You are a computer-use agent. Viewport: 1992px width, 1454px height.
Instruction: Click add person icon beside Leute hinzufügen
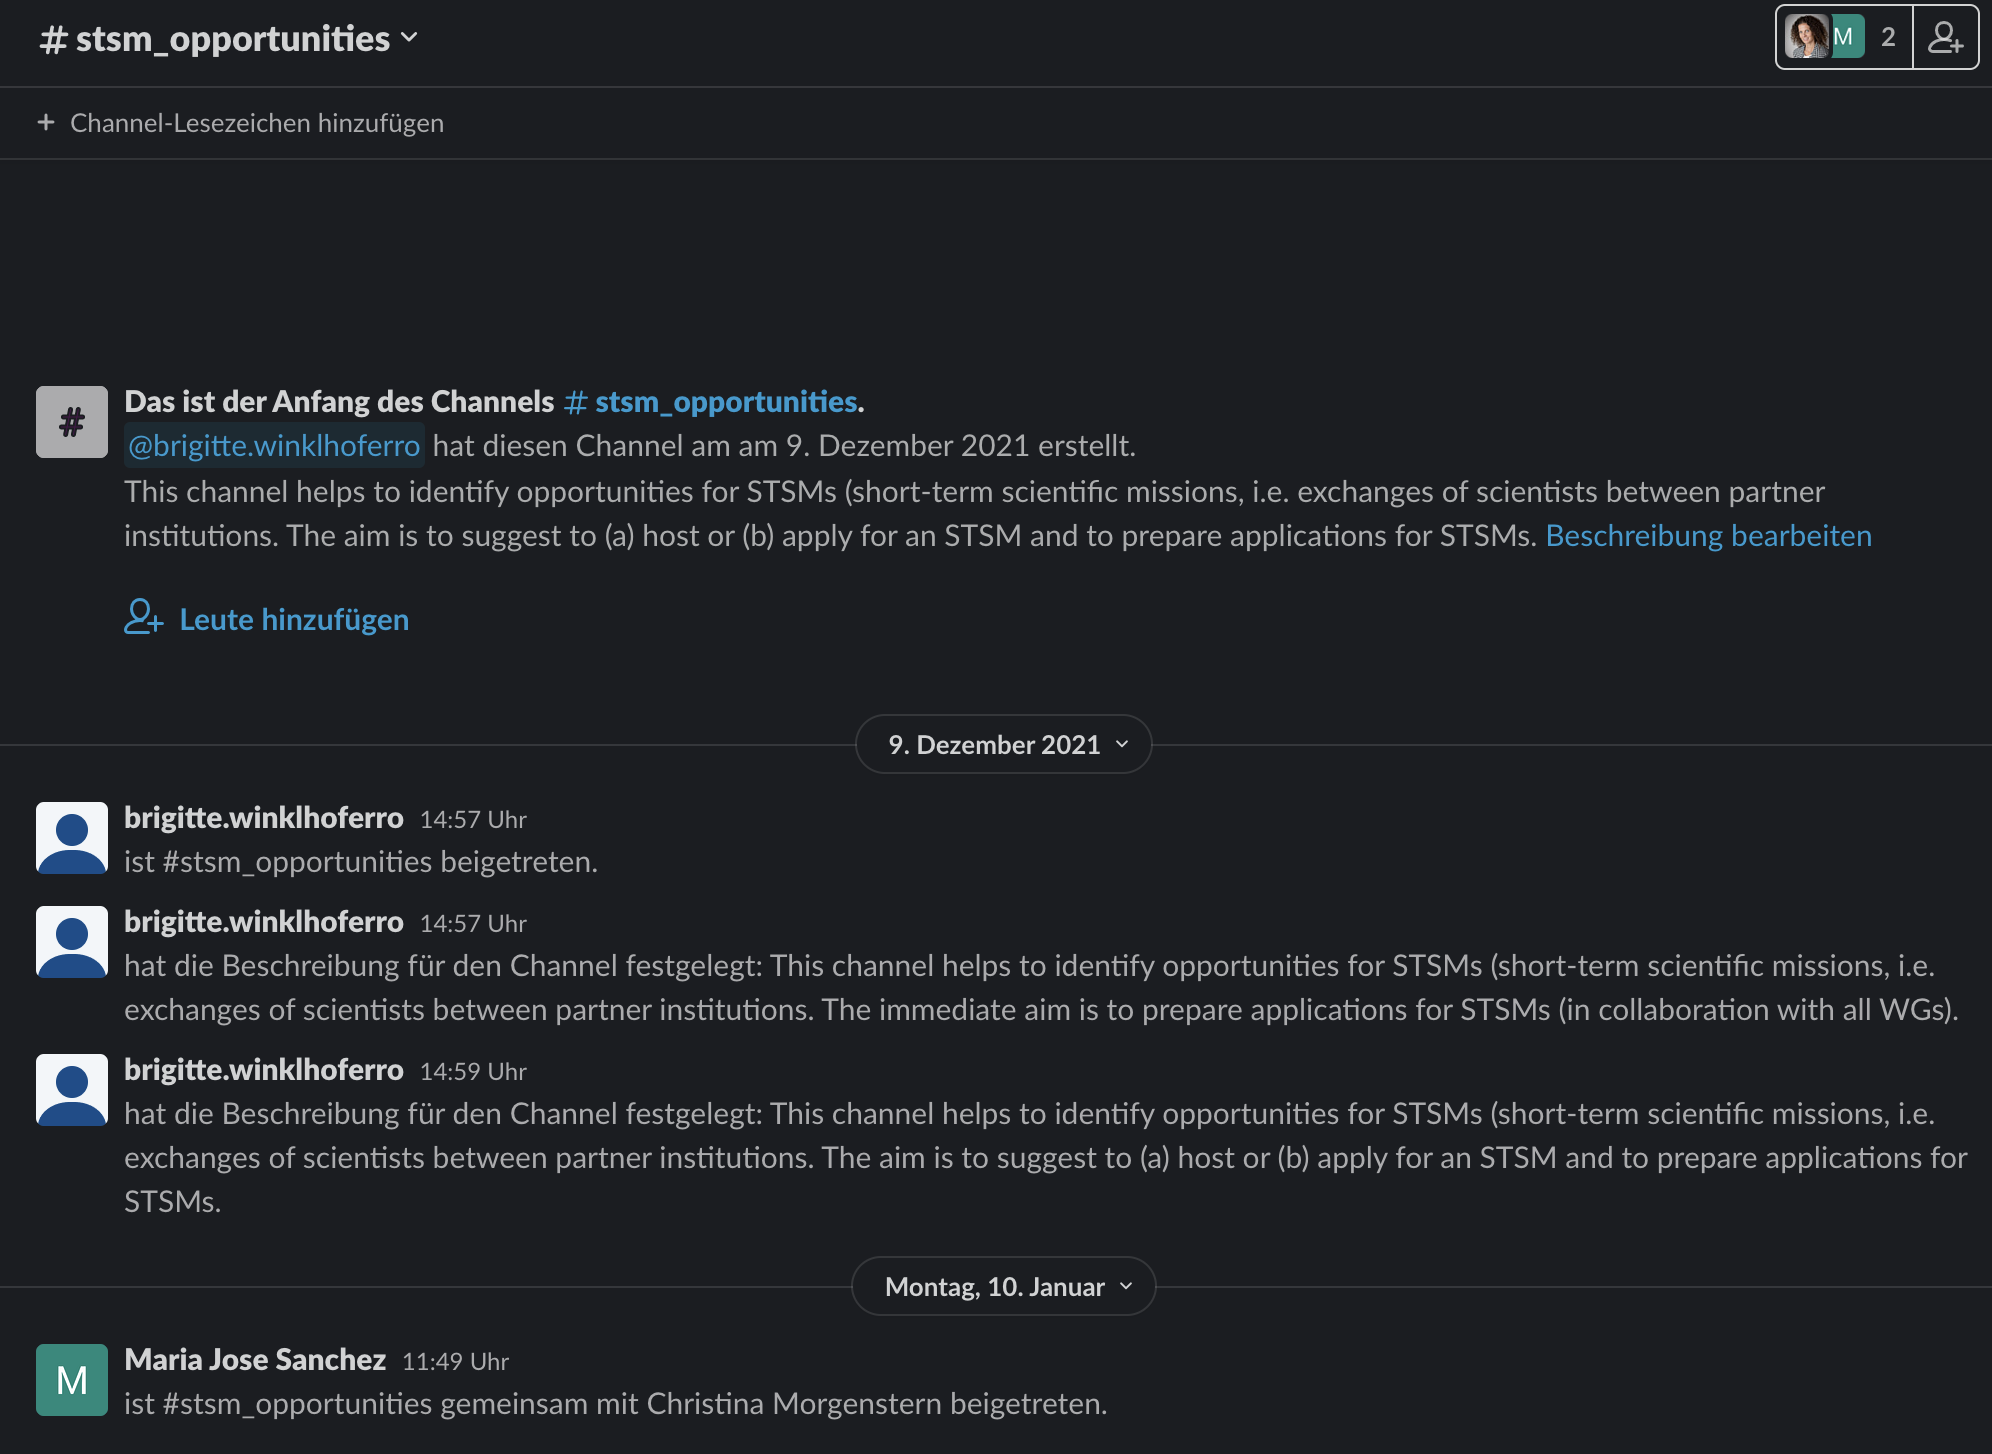click(x=143, y=618)
